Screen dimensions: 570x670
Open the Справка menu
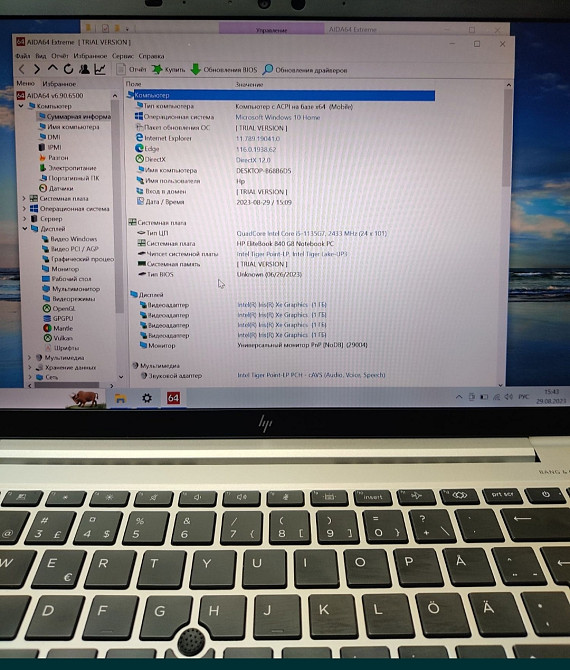(x=151, y=56)
